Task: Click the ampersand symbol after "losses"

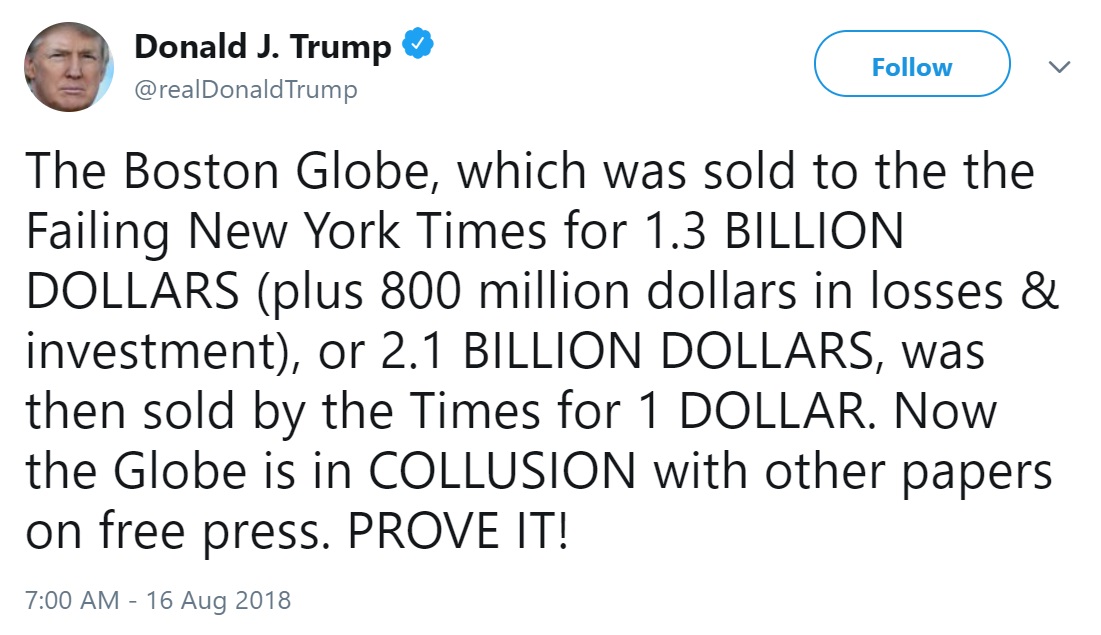Action: point(1042,291)
